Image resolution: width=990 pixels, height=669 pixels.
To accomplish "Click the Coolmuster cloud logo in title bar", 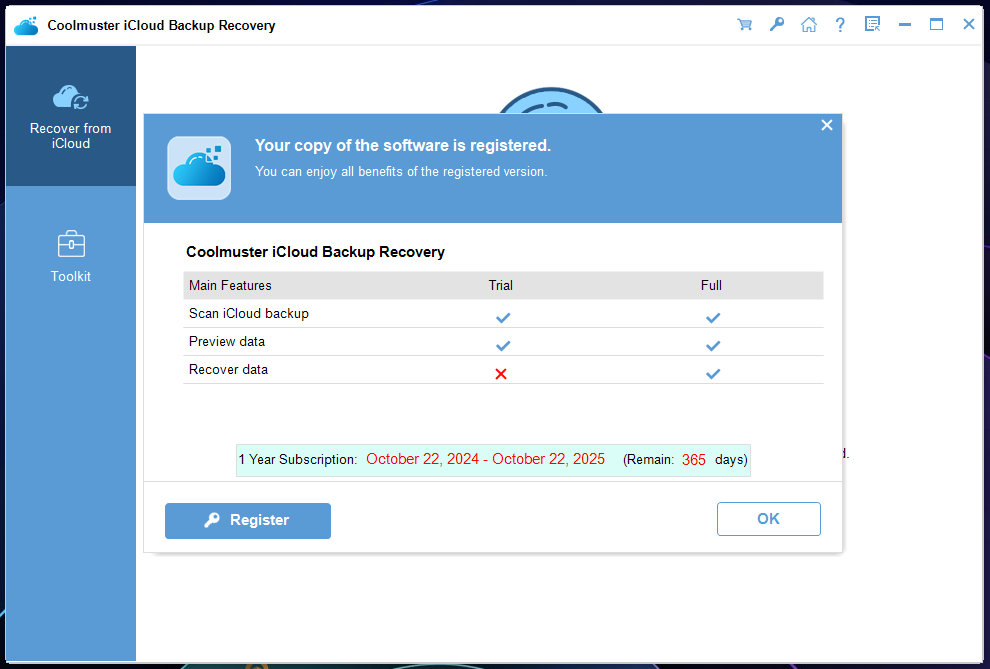I will click(26, 25).
